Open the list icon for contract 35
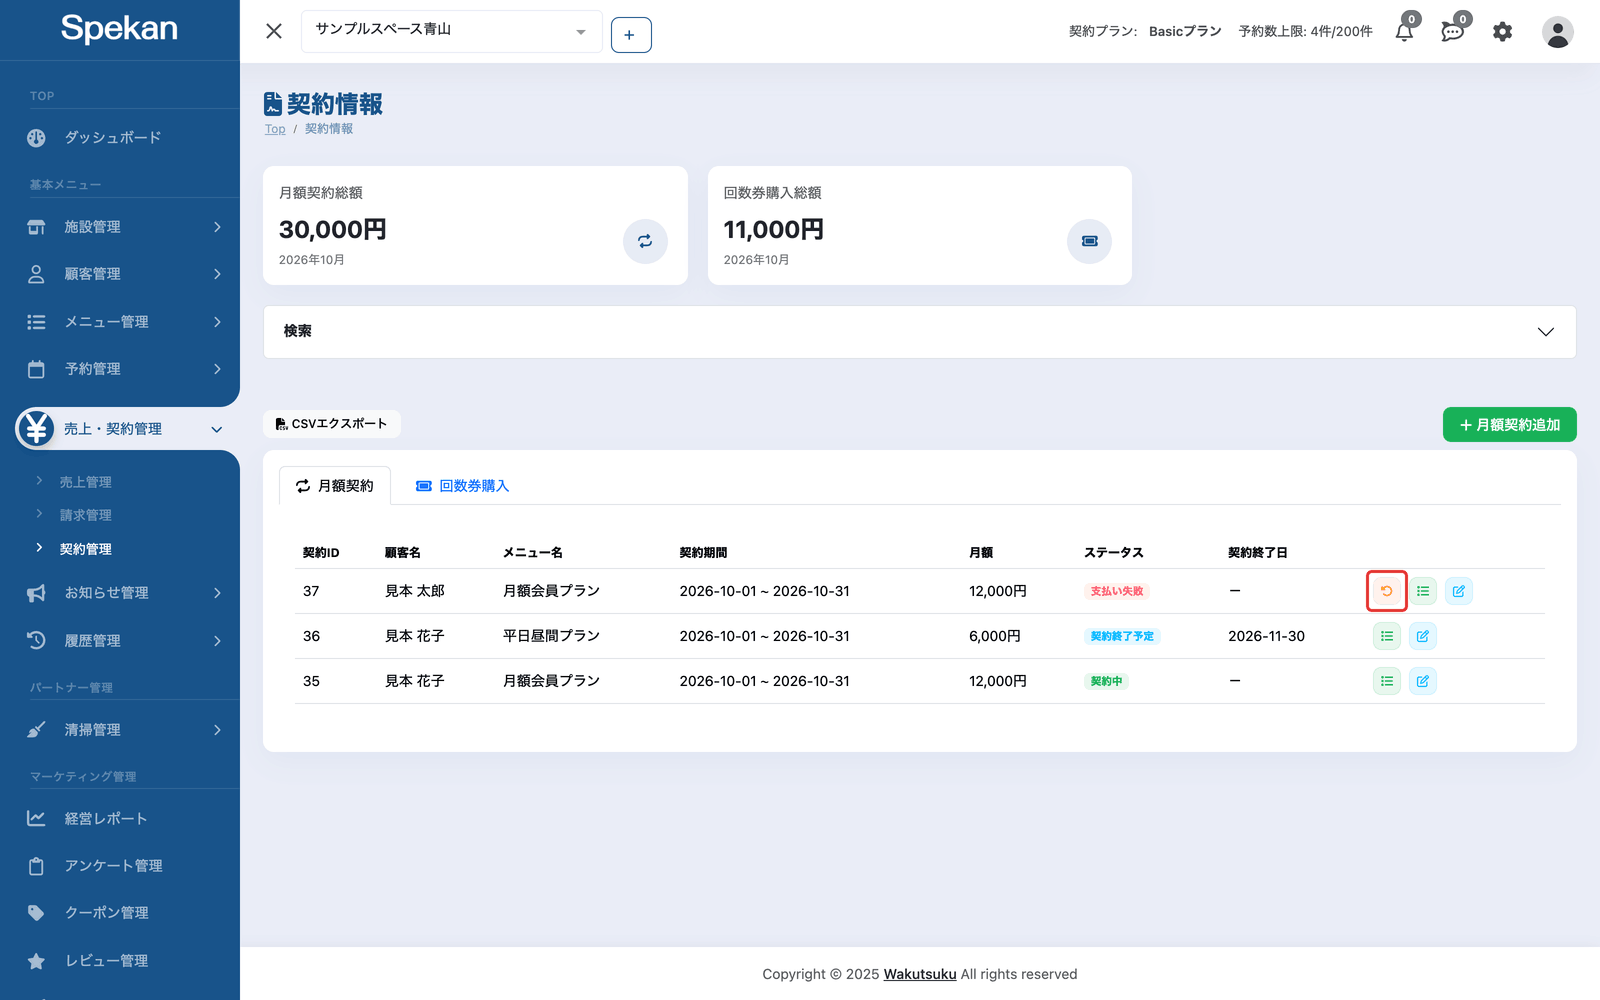This screenshot has height=1000, width=1600. click(1387, 681)
